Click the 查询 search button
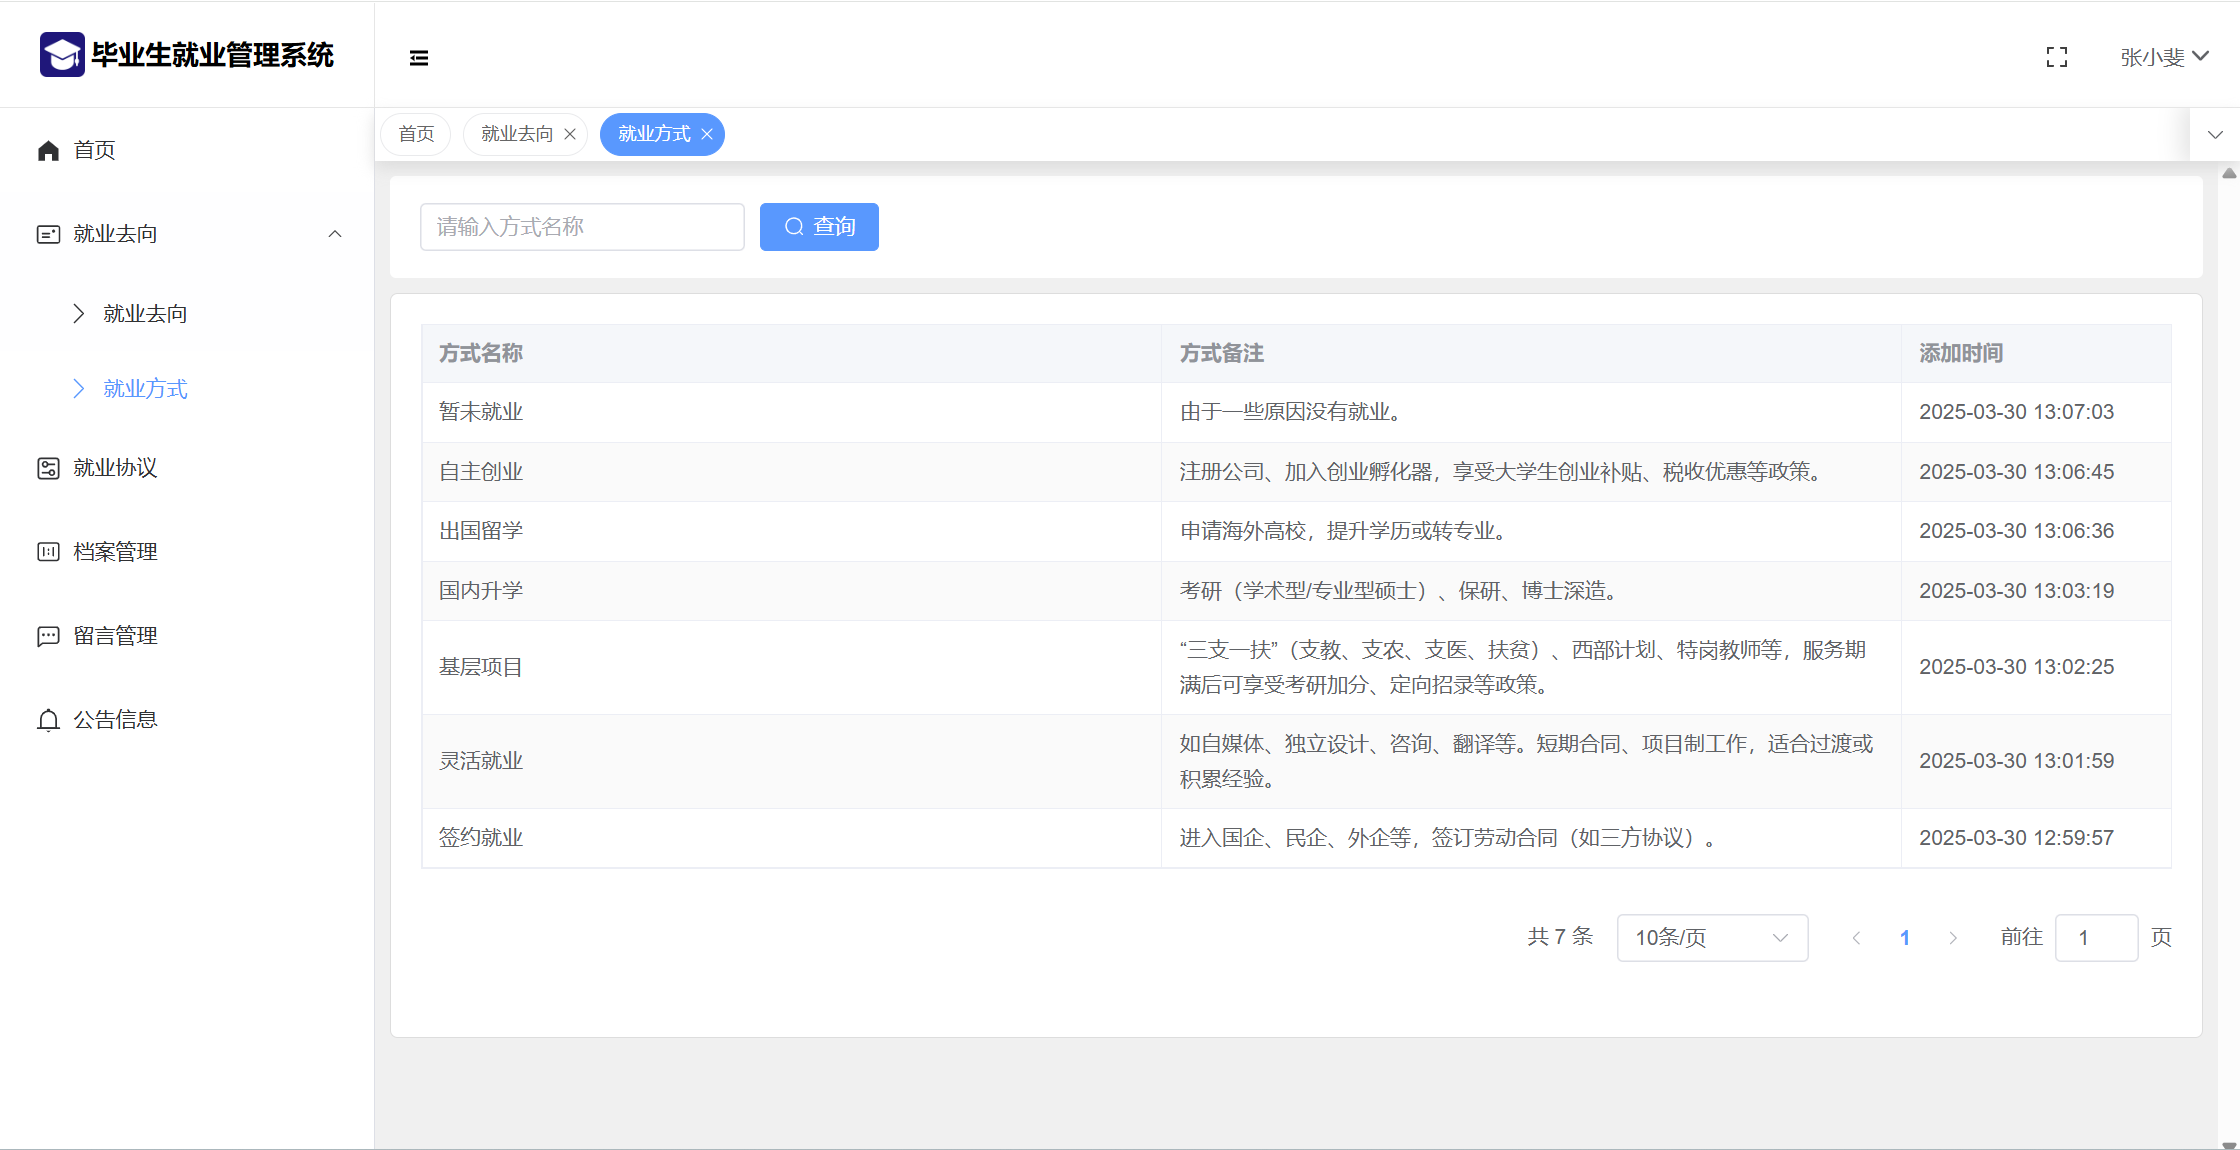The width and height of the screenshot is (2240, 1150). click(819, 227)
